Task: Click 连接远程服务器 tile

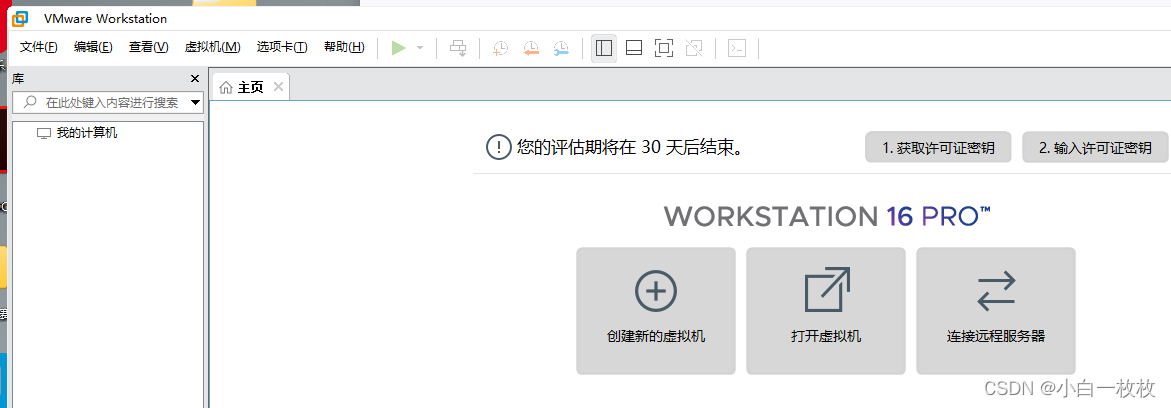Action: click(x=996, y=311)
